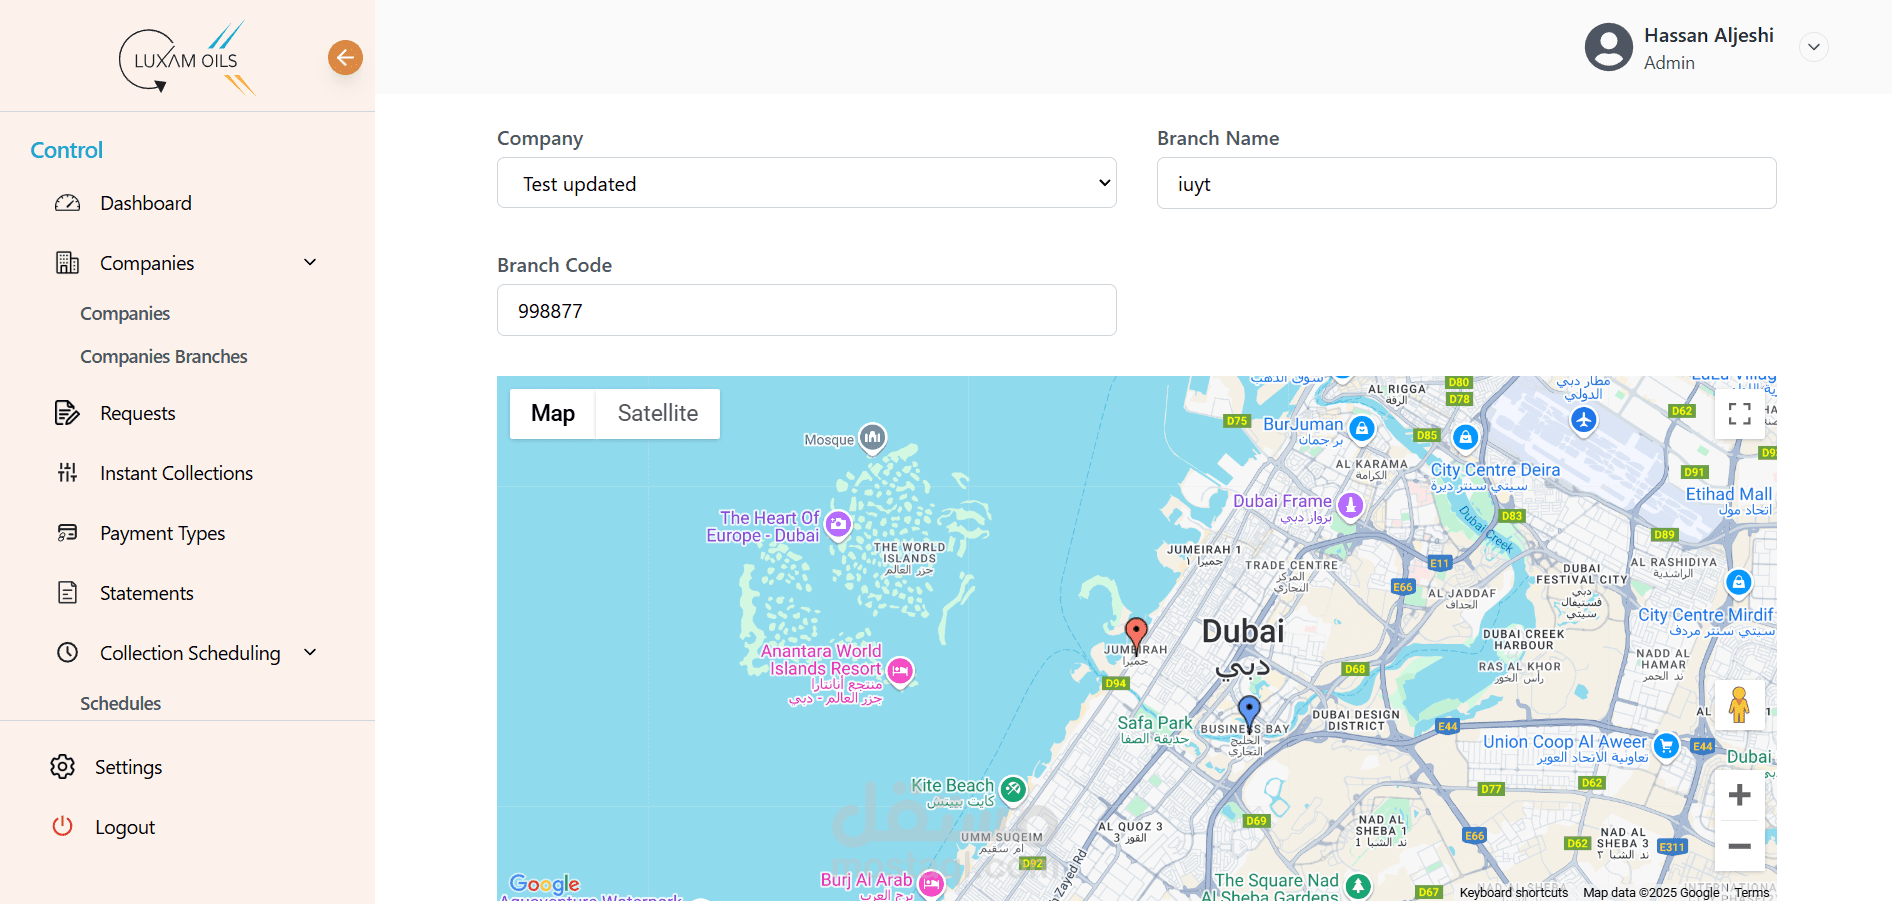Click the red Logout power icon
1892x904 pixels.
coord(63,826)
